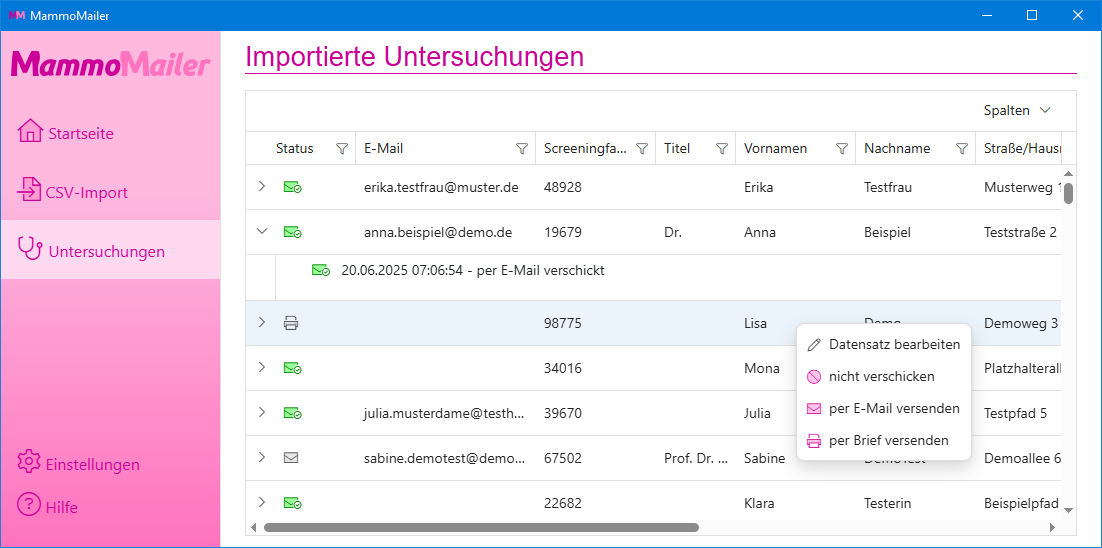This screenshot has height=548, width=1102.
Task: Click the filter icon in Titel column
Action: coord(721,149)
